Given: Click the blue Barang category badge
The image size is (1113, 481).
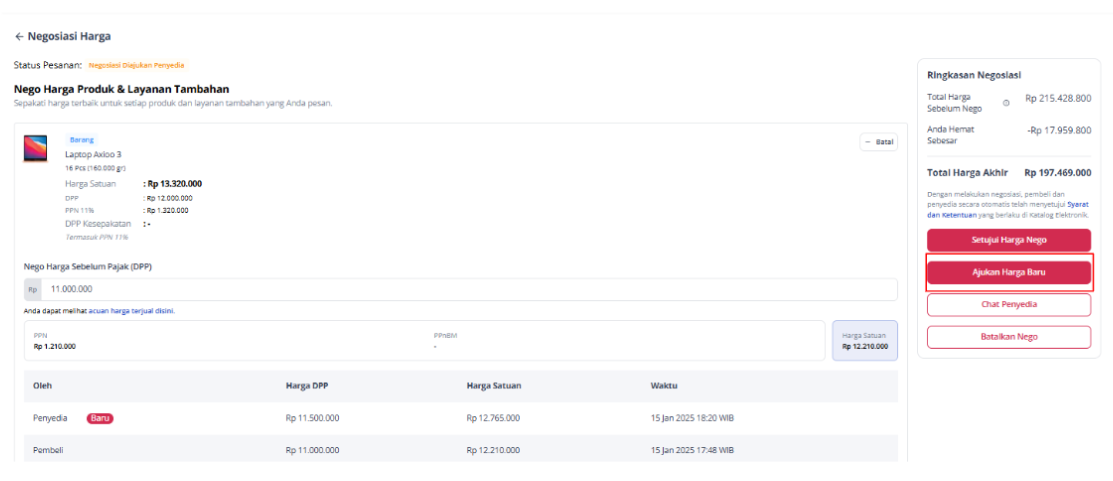Looking at the screenshot, I should (82, 140).
